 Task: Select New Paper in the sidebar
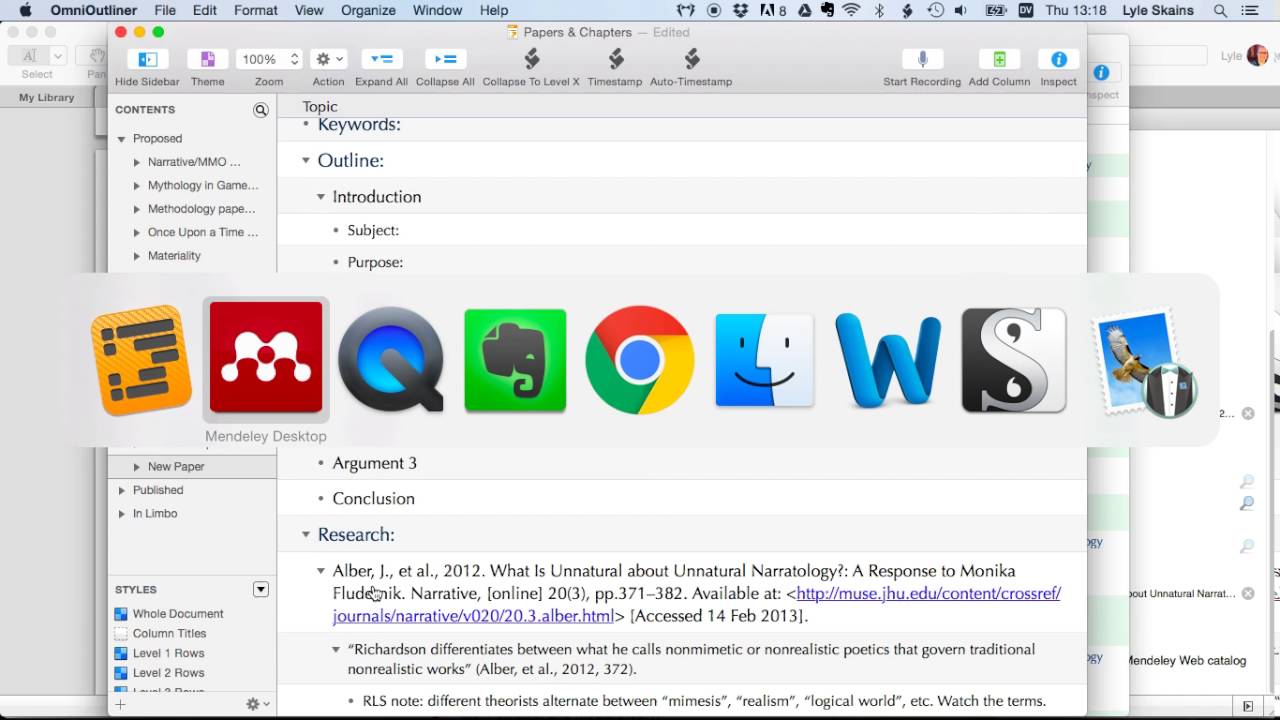[x=176, y=467]
